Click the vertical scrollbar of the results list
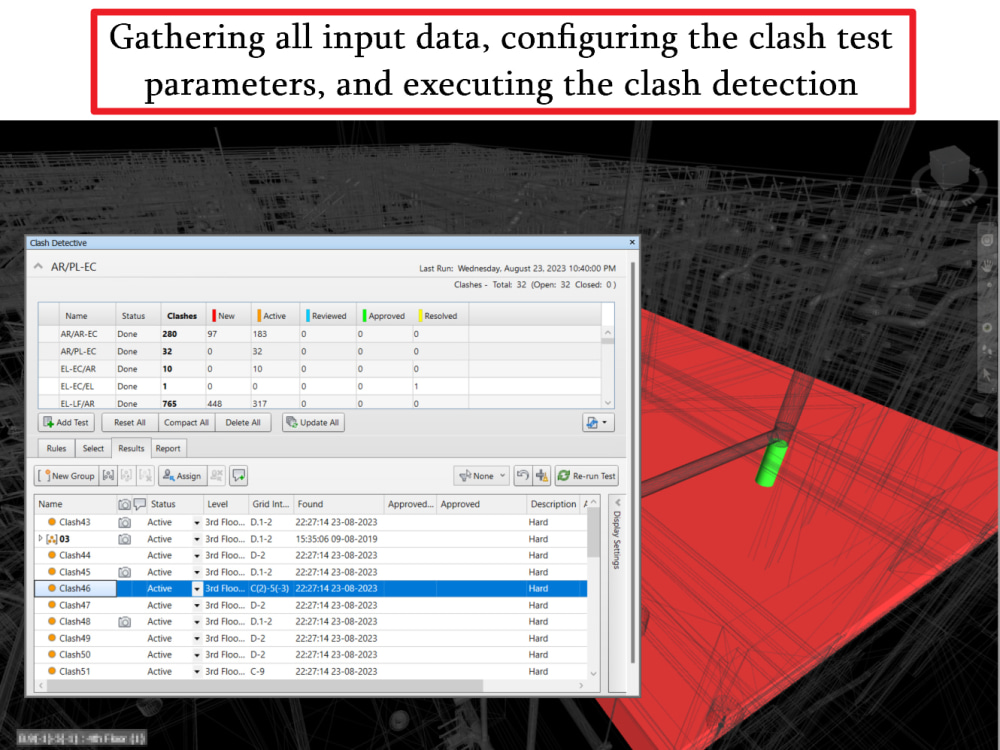This screenshot has width=1000, height=750. (594, 587)
